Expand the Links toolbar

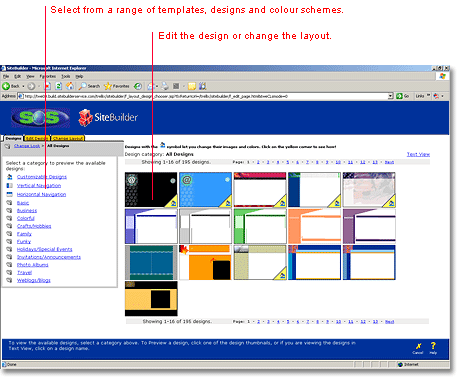[429, 95]
